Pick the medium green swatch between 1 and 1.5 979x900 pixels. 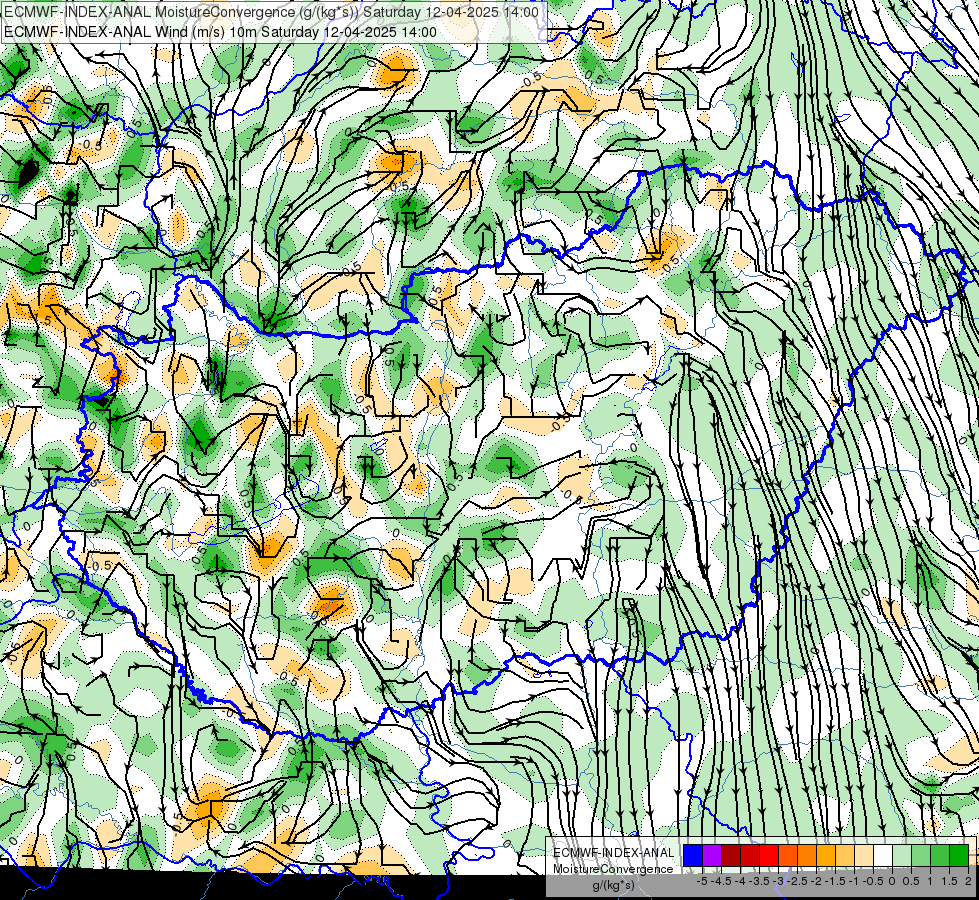click(x=940, y=855)
